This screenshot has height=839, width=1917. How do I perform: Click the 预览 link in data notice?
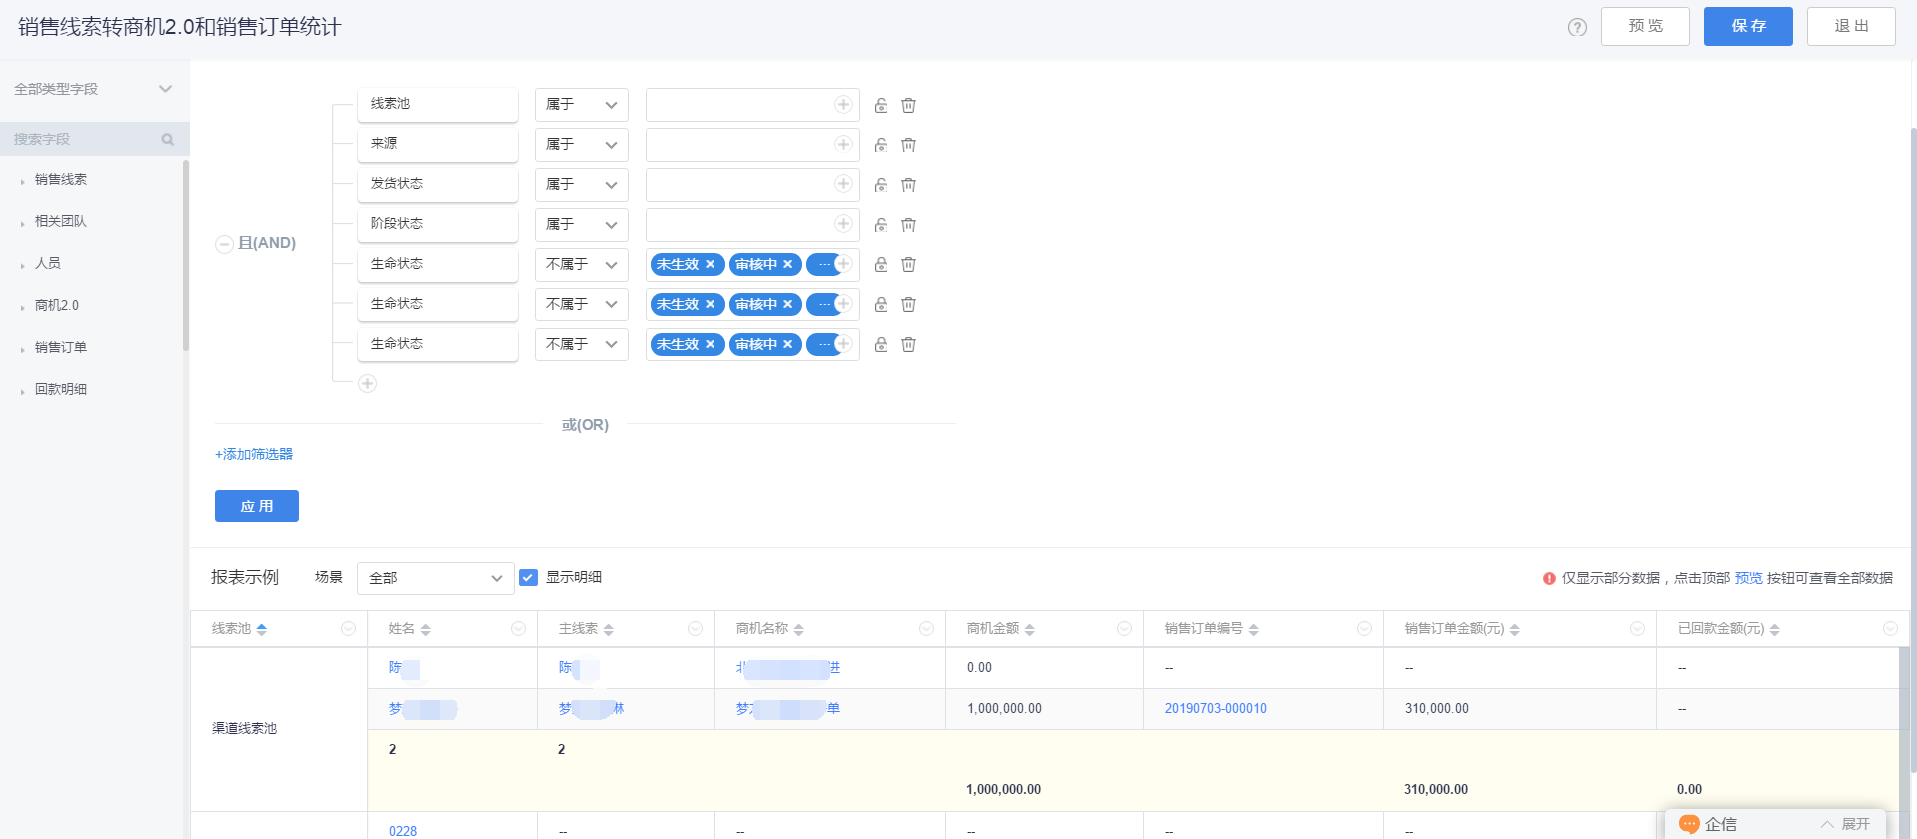tap(1748, 578)
